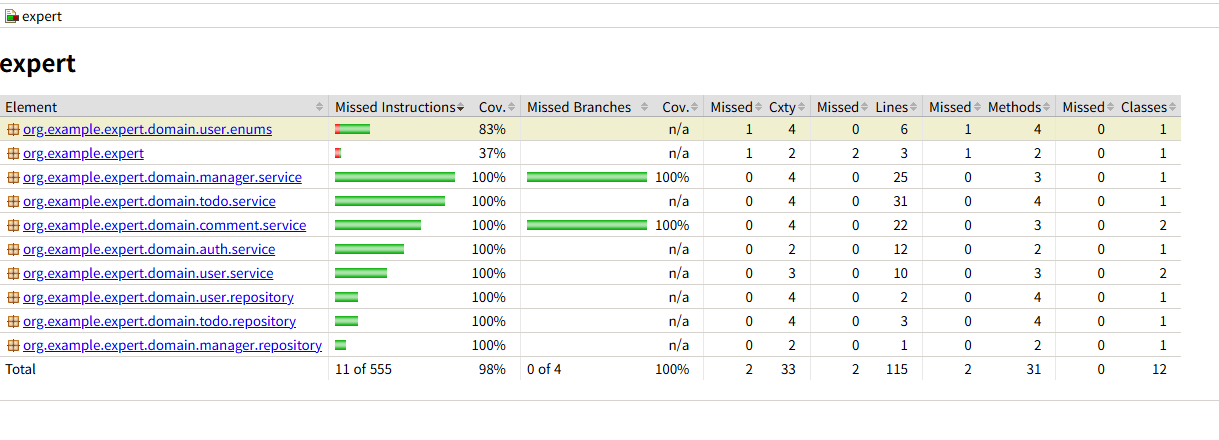The image size is (1219, 440).
Task: Click the Total row label
Action: 20,369
